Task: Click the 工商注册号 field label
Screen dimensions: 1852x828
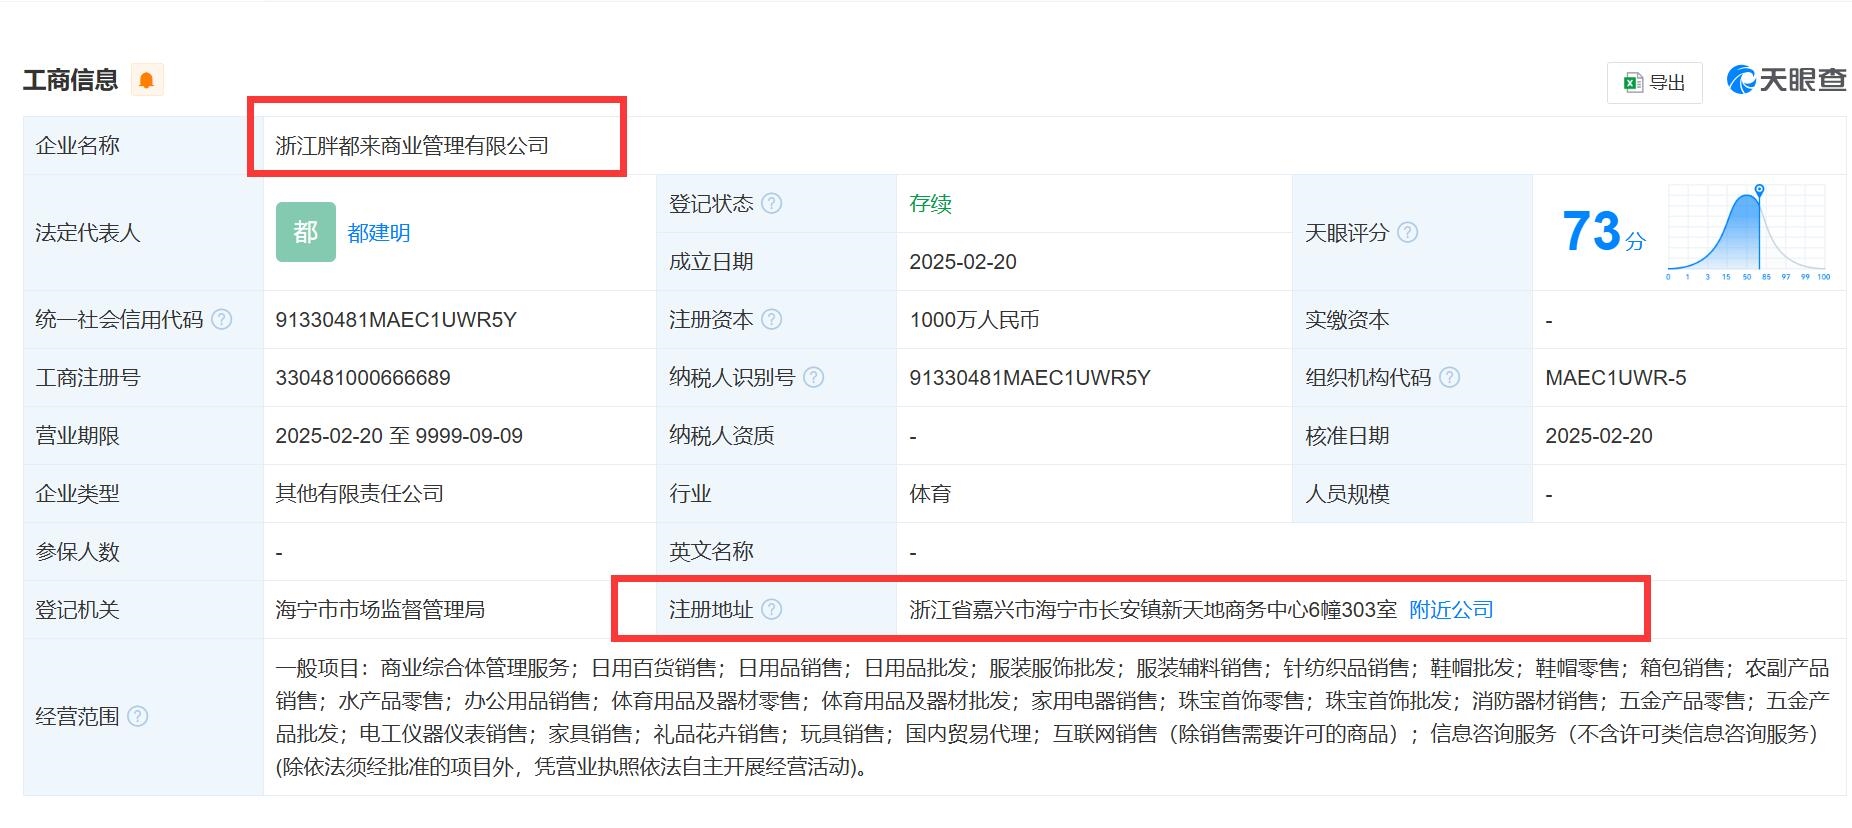Action: [88, 378]
